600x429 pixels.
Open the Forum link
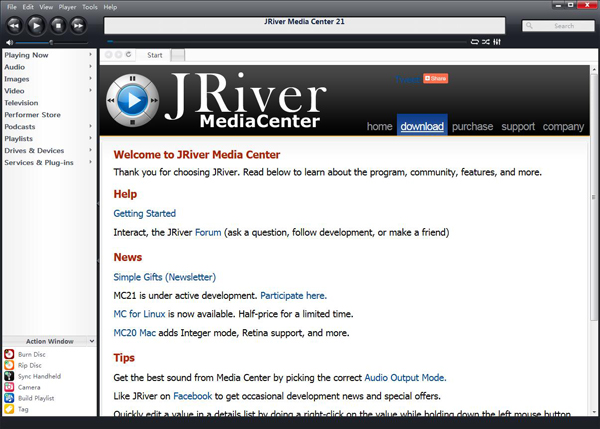[208, 232]
